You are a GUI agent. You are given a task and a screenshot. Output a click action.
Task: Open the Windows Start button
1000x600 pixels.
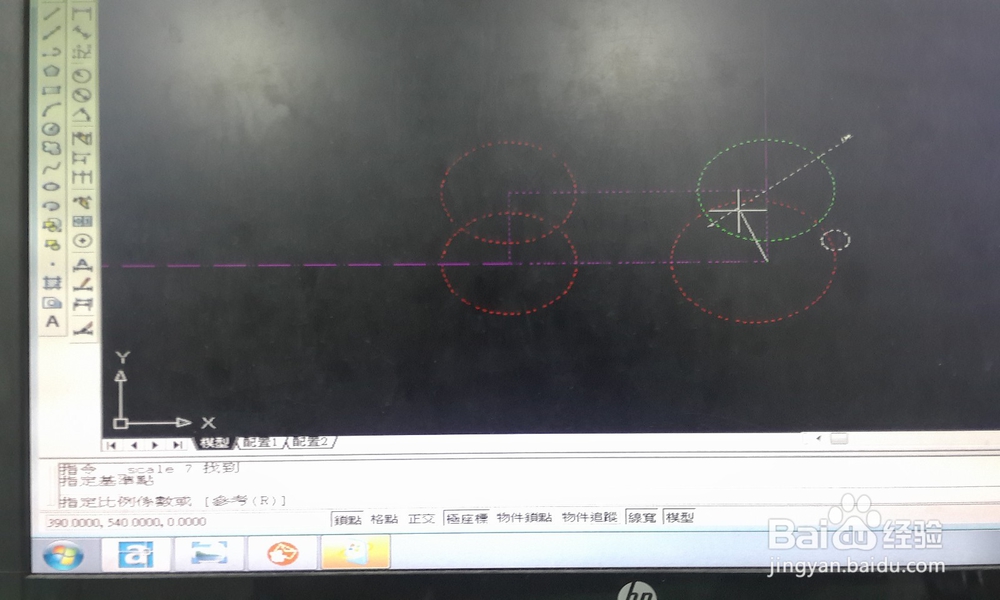click(x=64, y=555)
